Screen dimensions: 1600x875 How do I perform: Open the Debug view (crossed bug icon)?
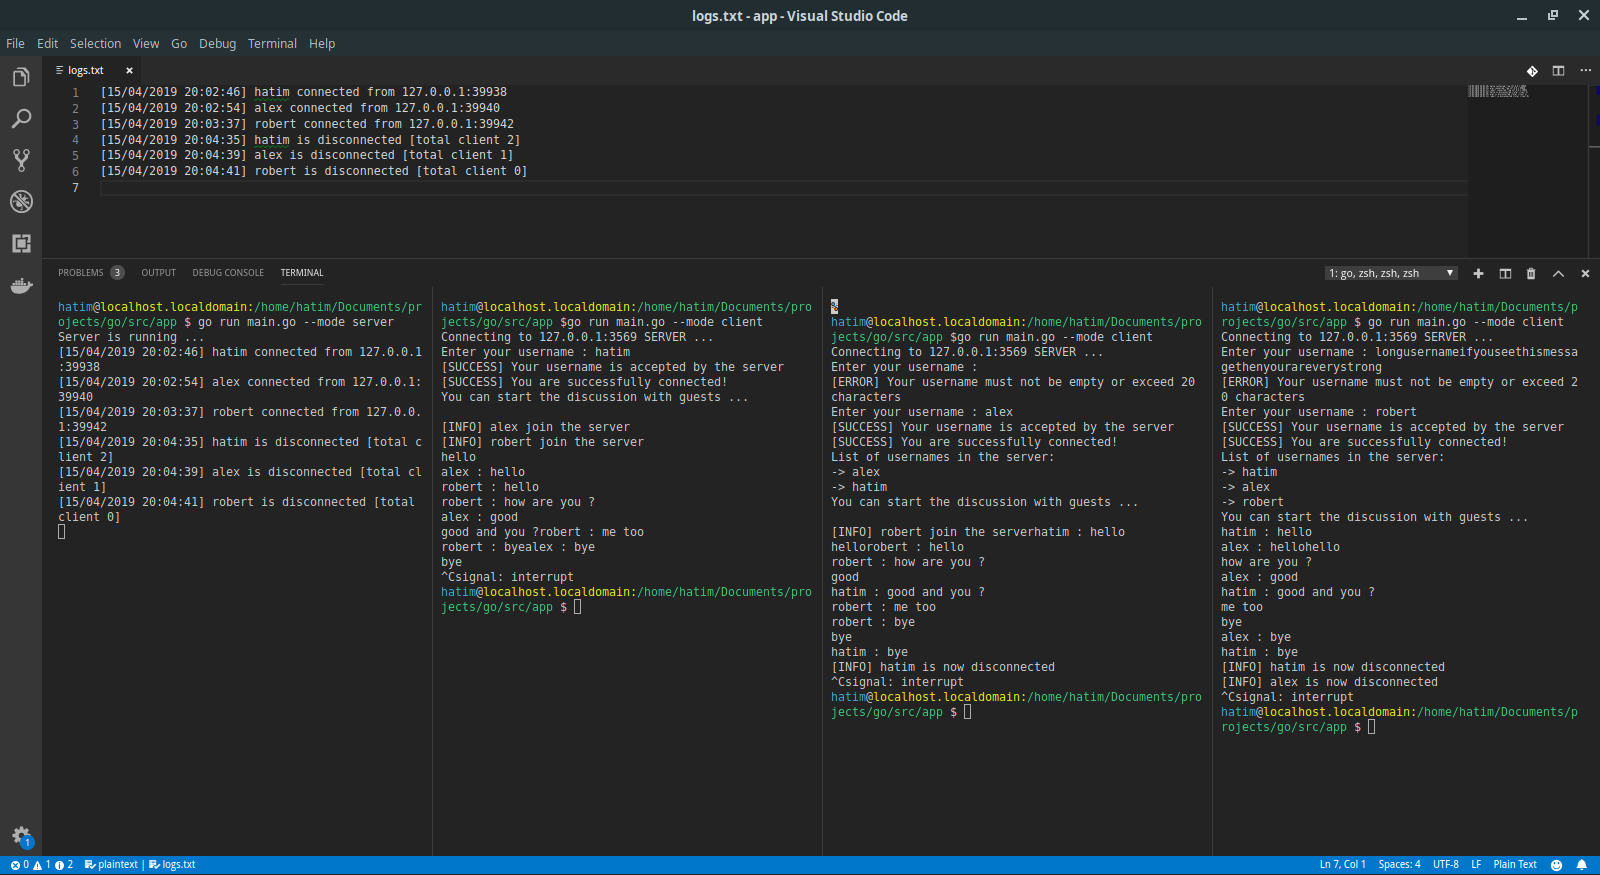21,201
